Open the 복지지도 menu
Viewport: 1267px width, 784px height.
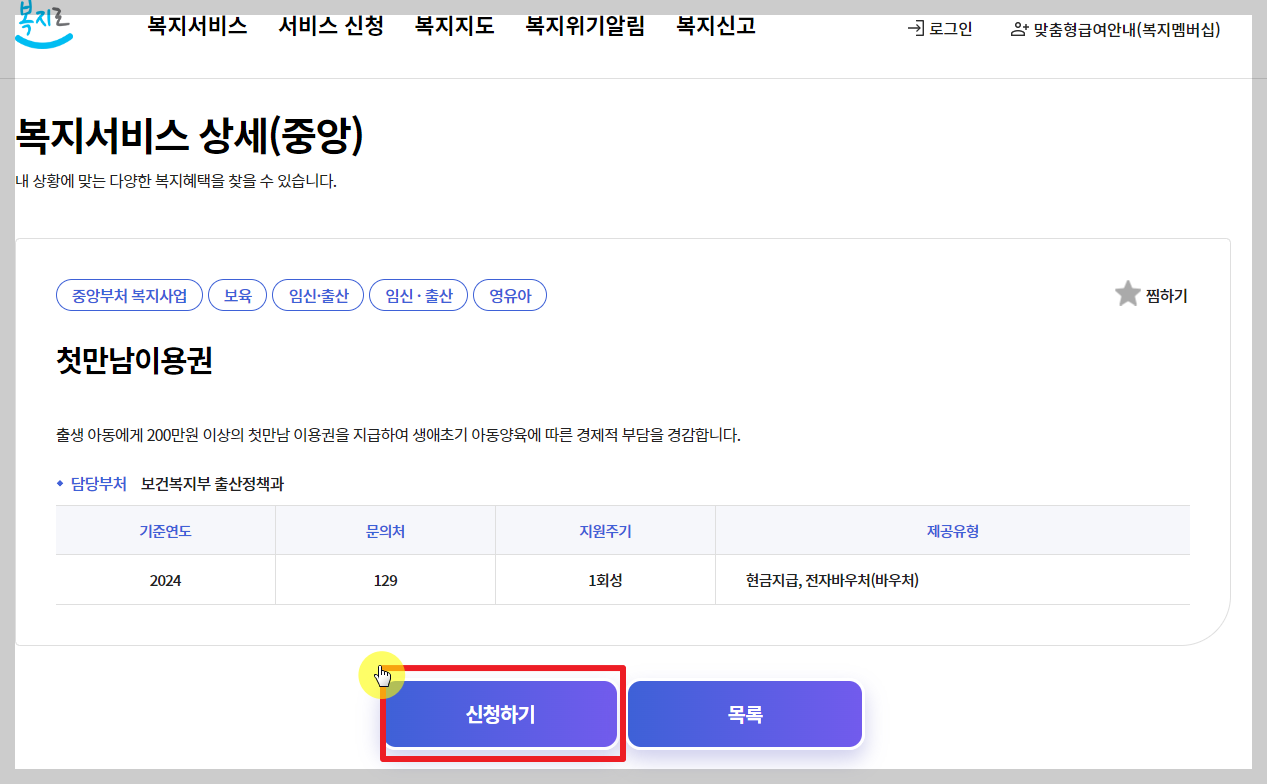455,26
